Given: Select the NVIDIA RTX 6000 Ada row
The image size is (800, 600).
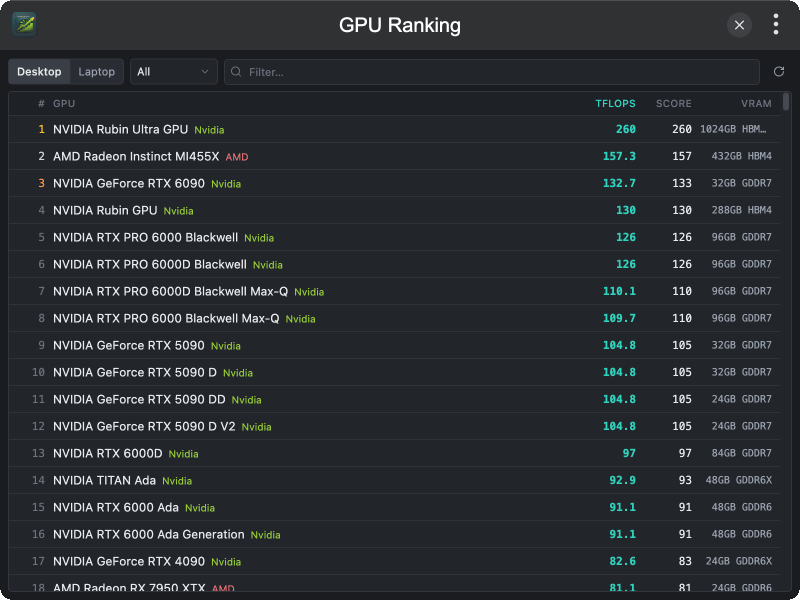Looking at the screenshot, I should [394, 508].
